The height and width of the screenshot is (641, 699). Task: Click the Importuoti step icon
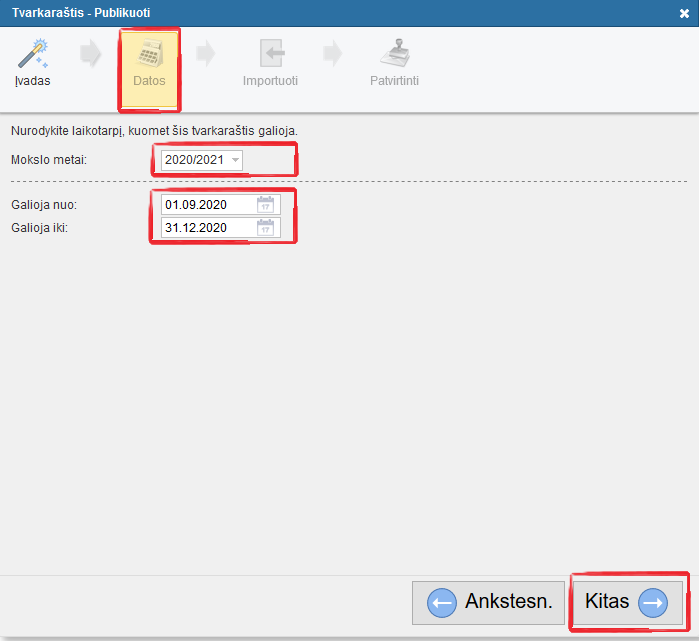[x=270, y=54]
